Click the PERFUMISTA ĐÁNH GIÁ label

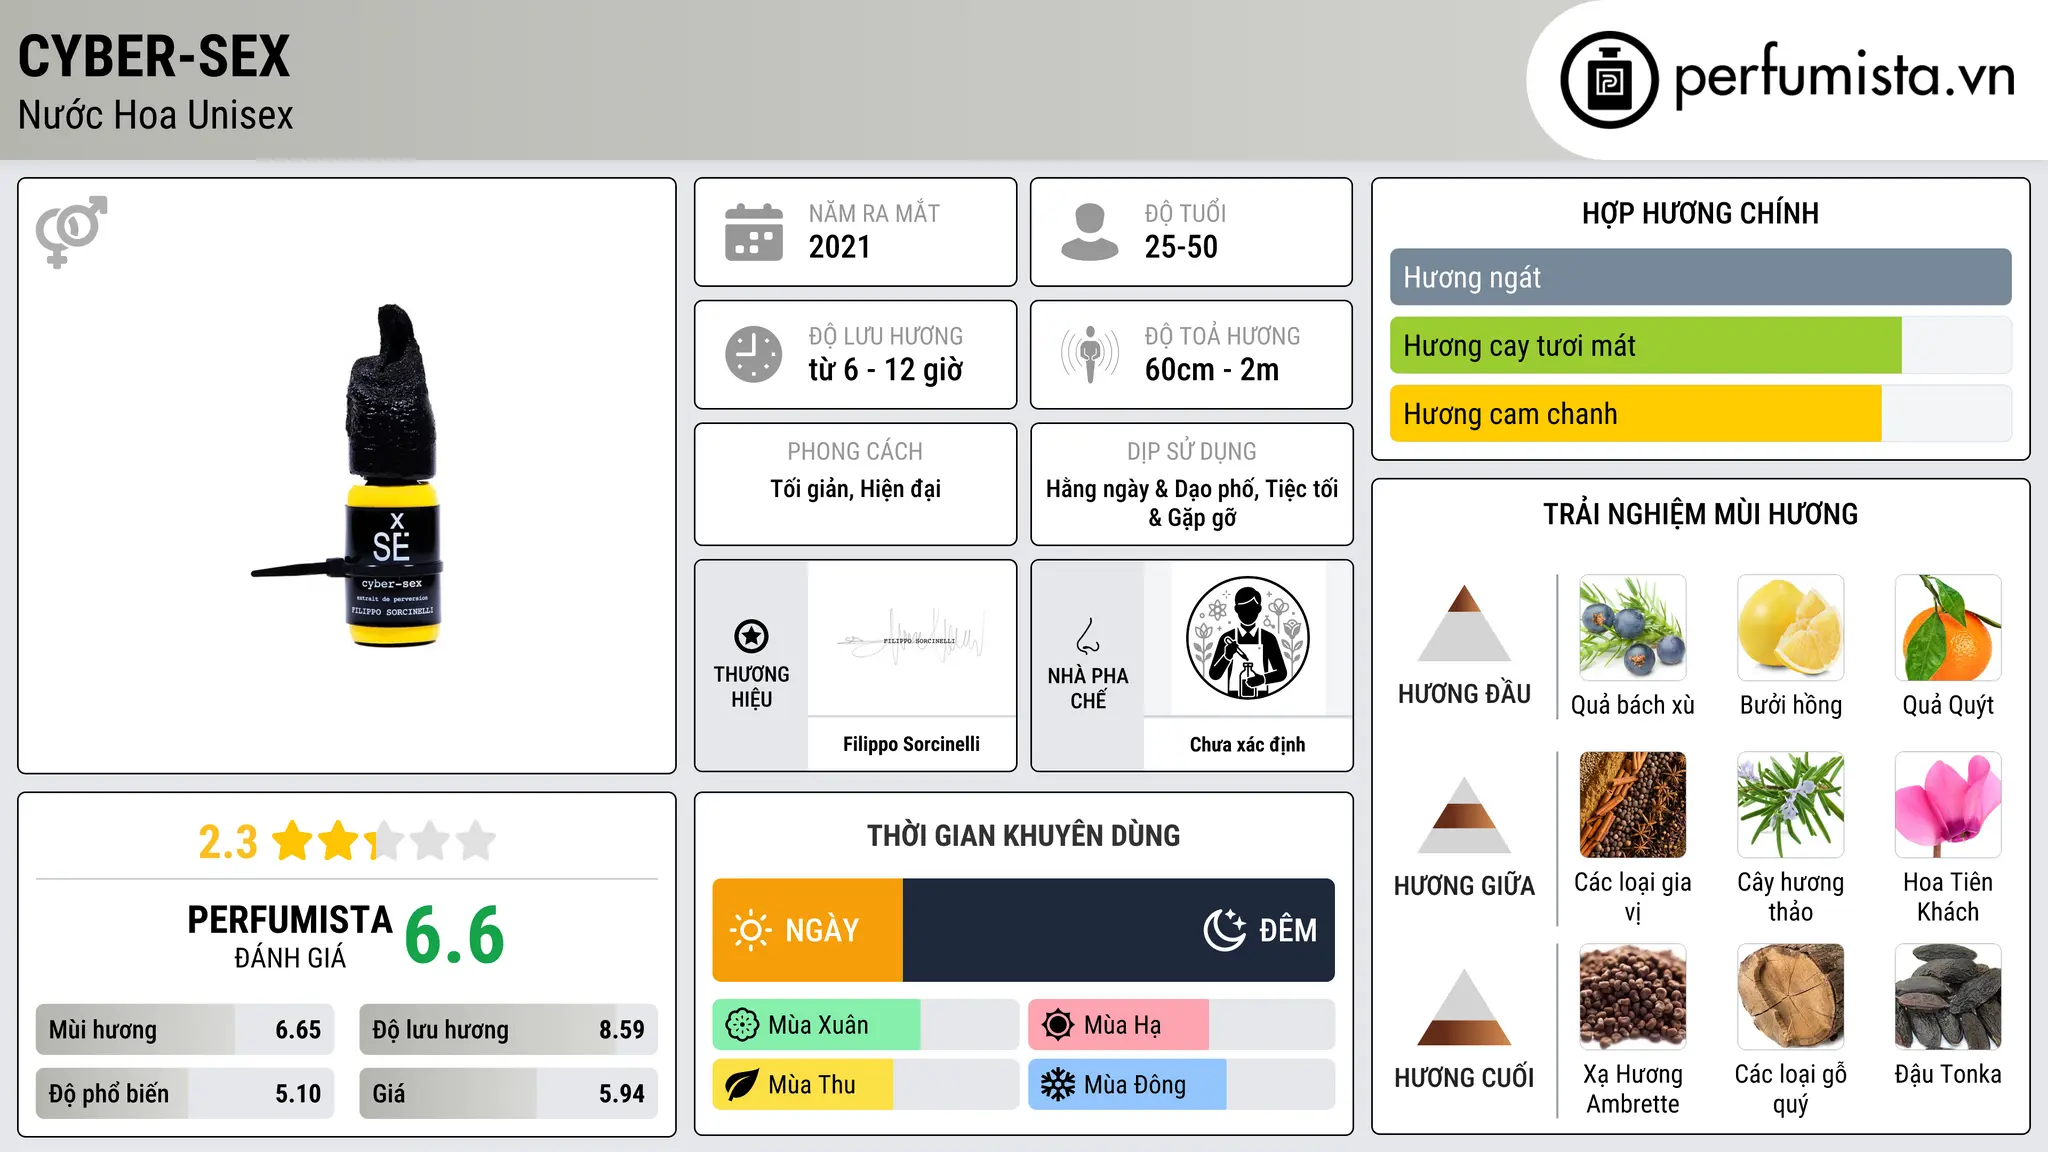coord(290,936)
